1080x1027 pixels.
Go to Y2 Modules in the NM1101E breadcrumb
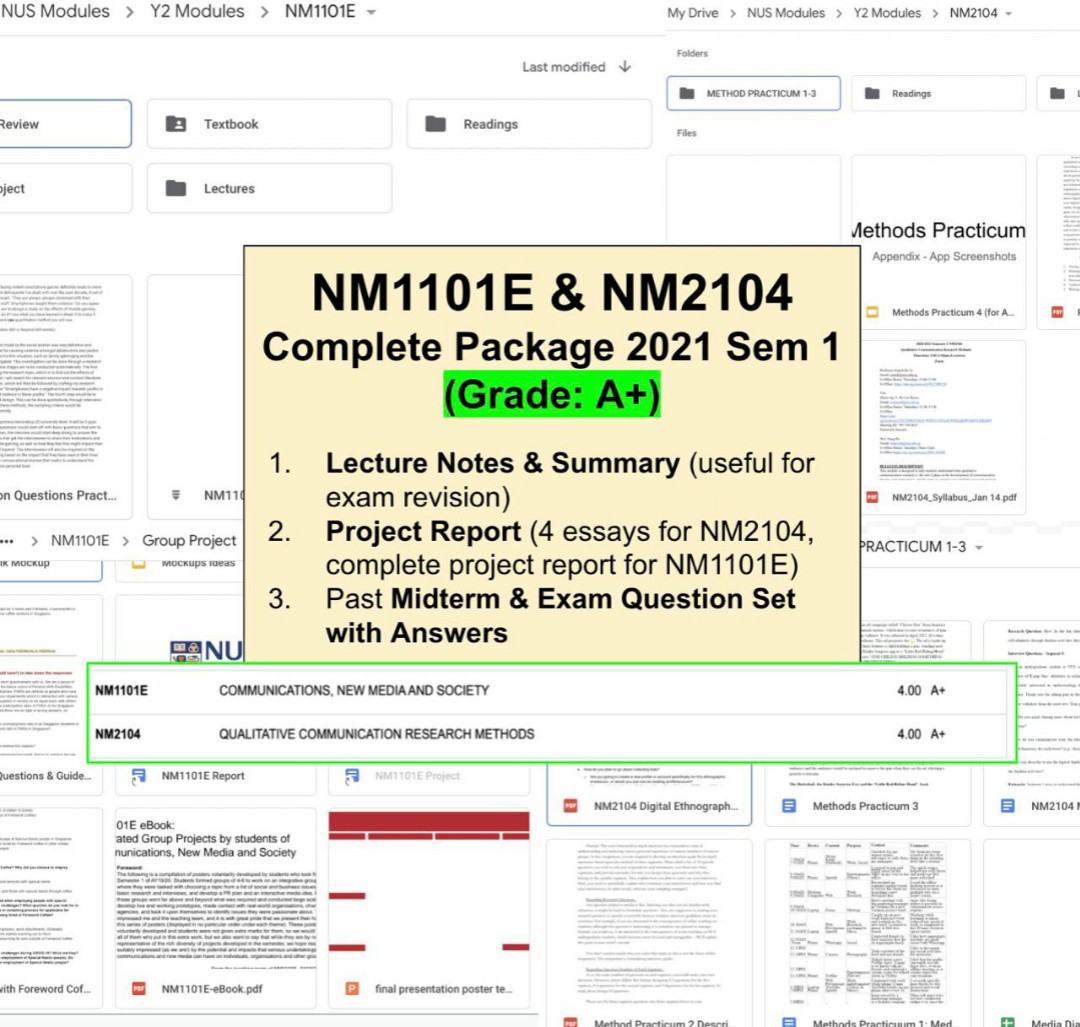197,12
